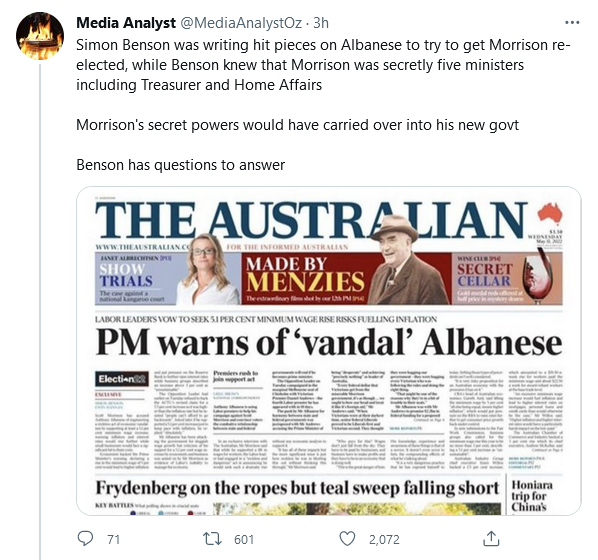Click the share upload icon
Image resolution: width=598 pixels, height=560 pixels.
[491, 538]
